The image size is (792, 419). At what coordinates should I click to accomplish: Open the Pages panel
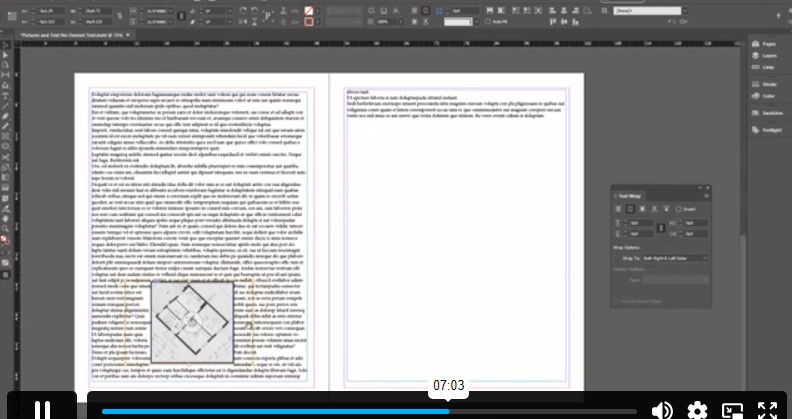click(x=764, y=44)
